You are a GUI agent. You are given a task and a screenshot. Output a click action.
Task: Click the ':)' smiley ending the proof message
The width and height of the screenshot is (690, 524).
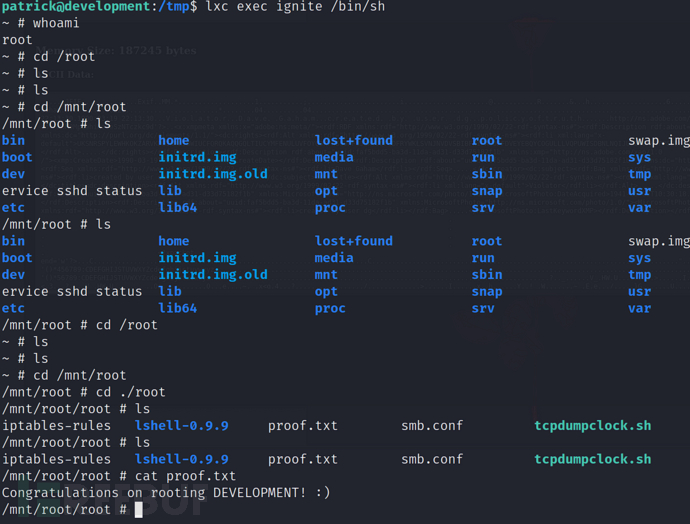(323, 493)
